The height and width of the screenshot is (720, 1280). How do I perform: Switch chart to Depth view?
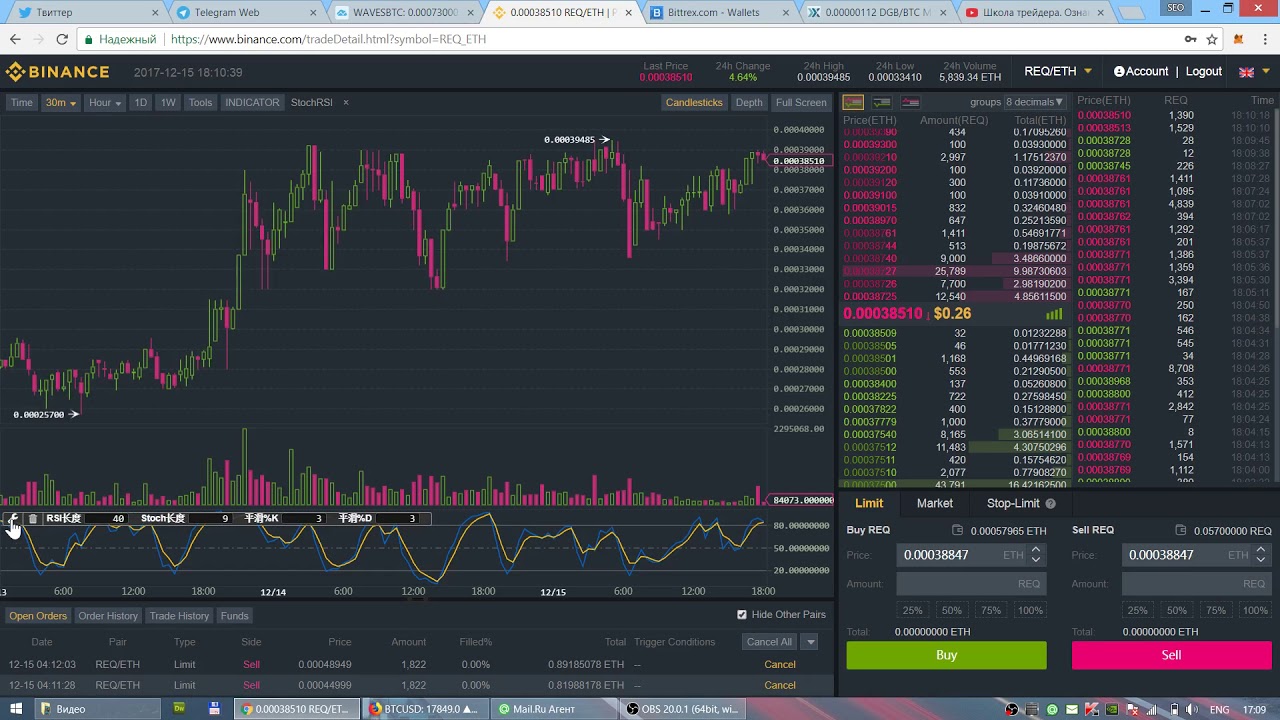(749, 102)
